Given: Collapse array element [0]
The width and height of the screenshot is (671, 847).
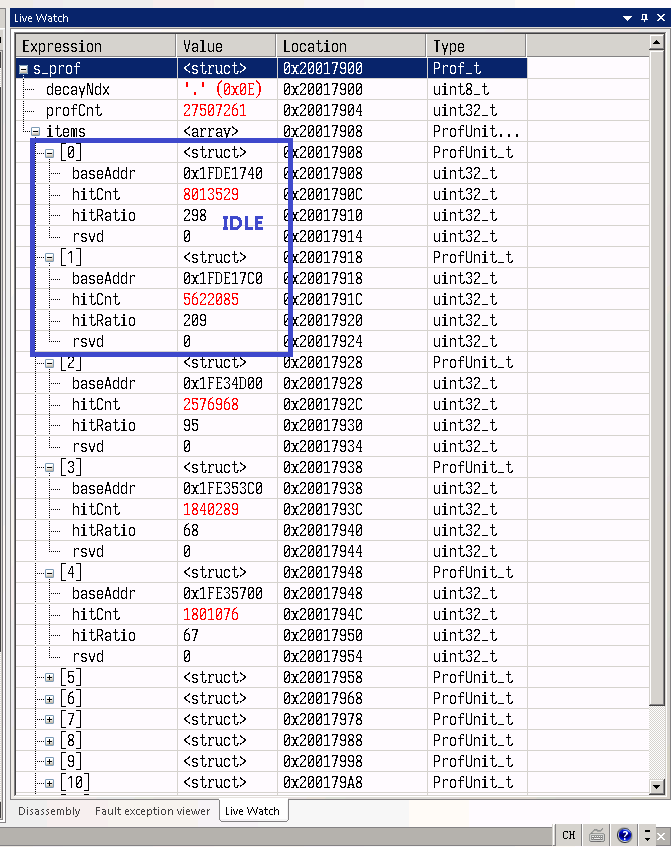Looking at the screenshot, I should [50, 153].
